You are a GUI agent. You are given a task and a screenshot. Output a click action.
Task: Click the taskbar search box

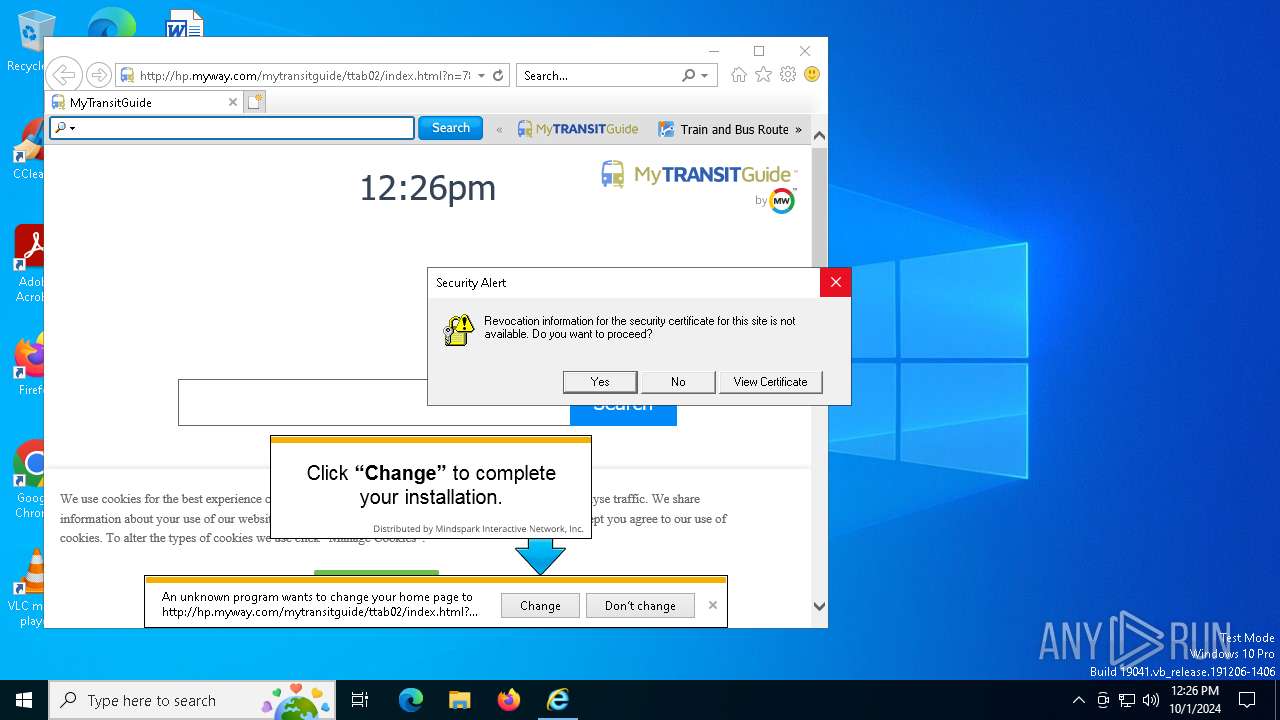click(193, 700)
